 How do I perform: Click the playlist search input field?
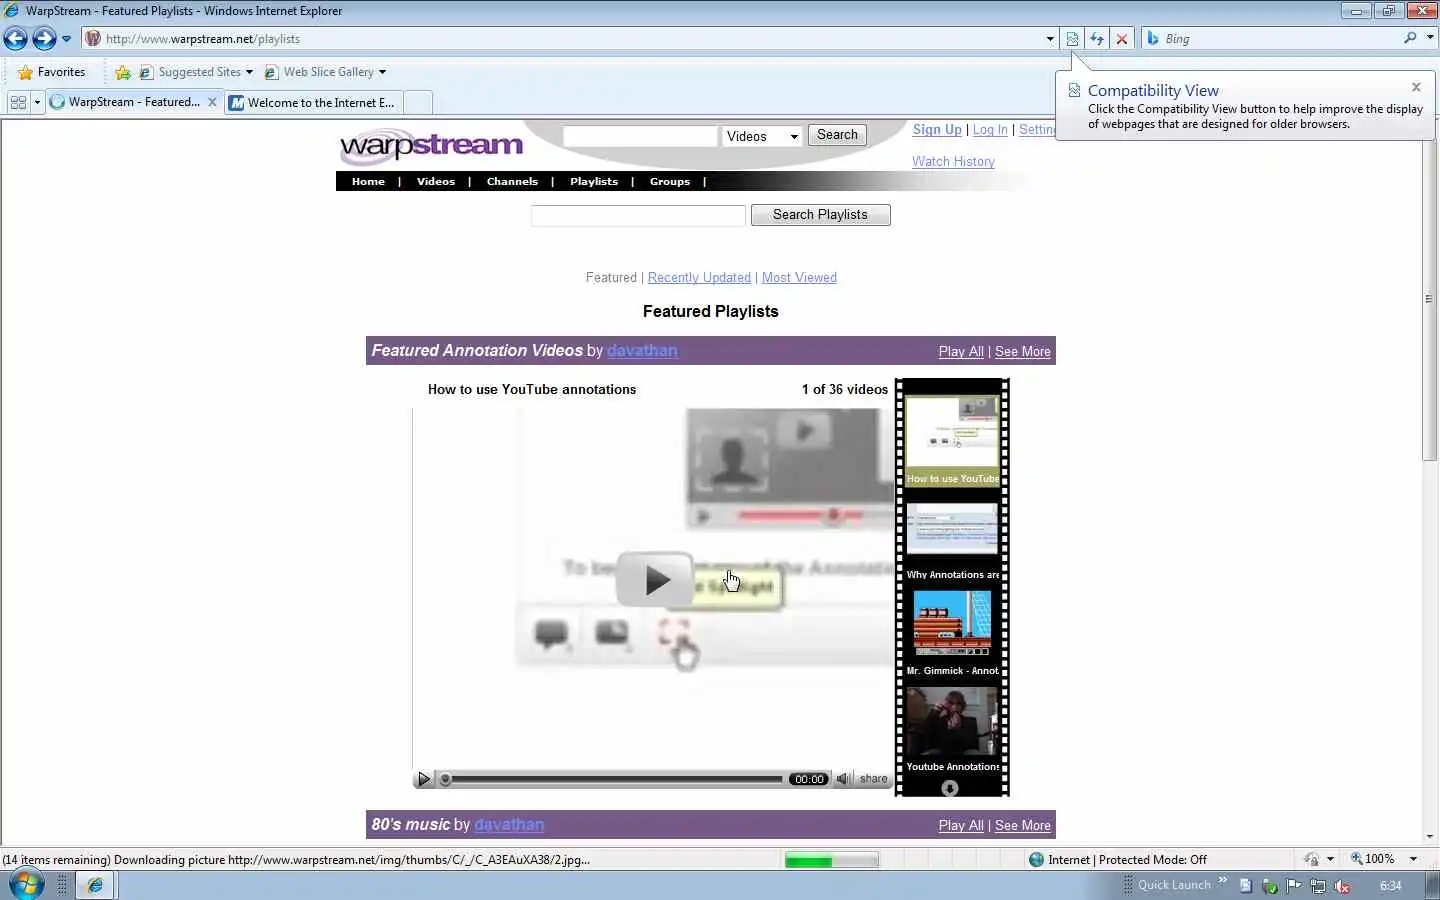(x=638, y=215)
